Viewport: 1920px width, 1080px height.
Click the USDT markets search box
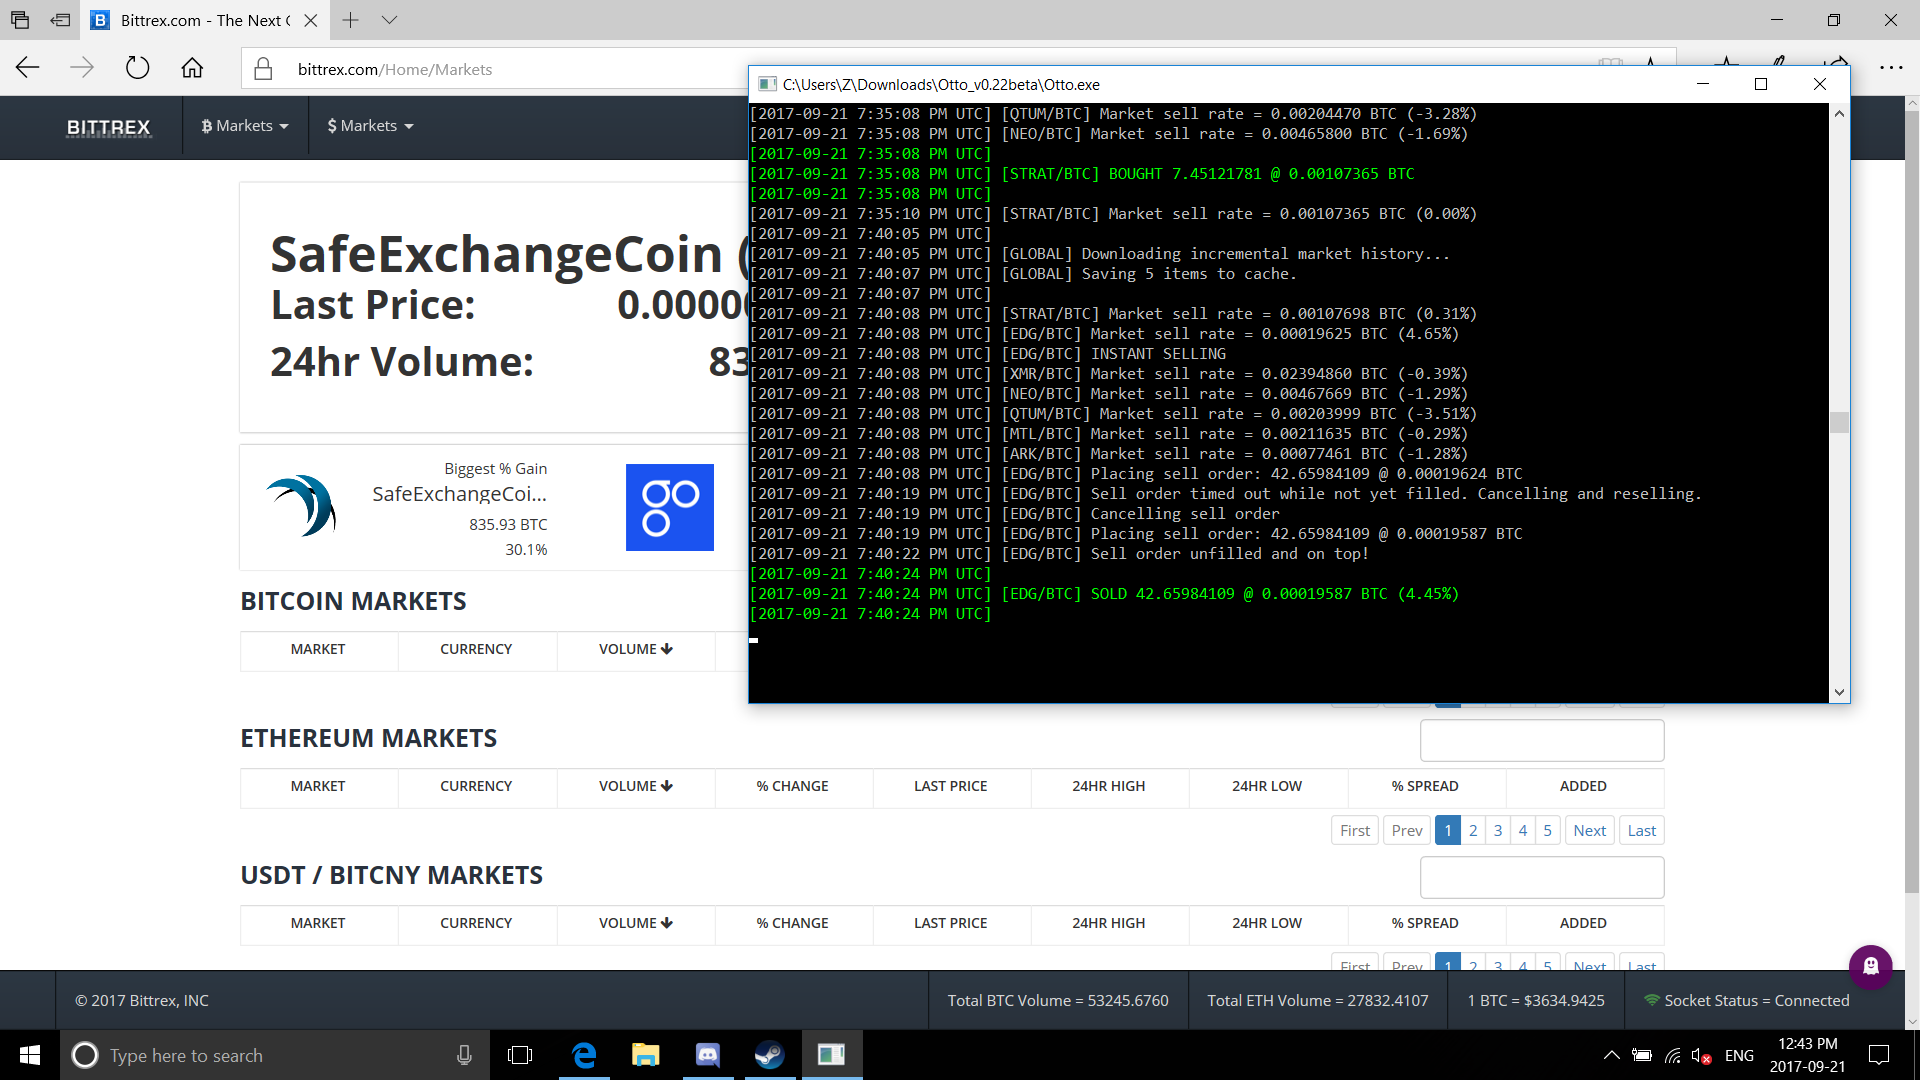[1542, 878]
